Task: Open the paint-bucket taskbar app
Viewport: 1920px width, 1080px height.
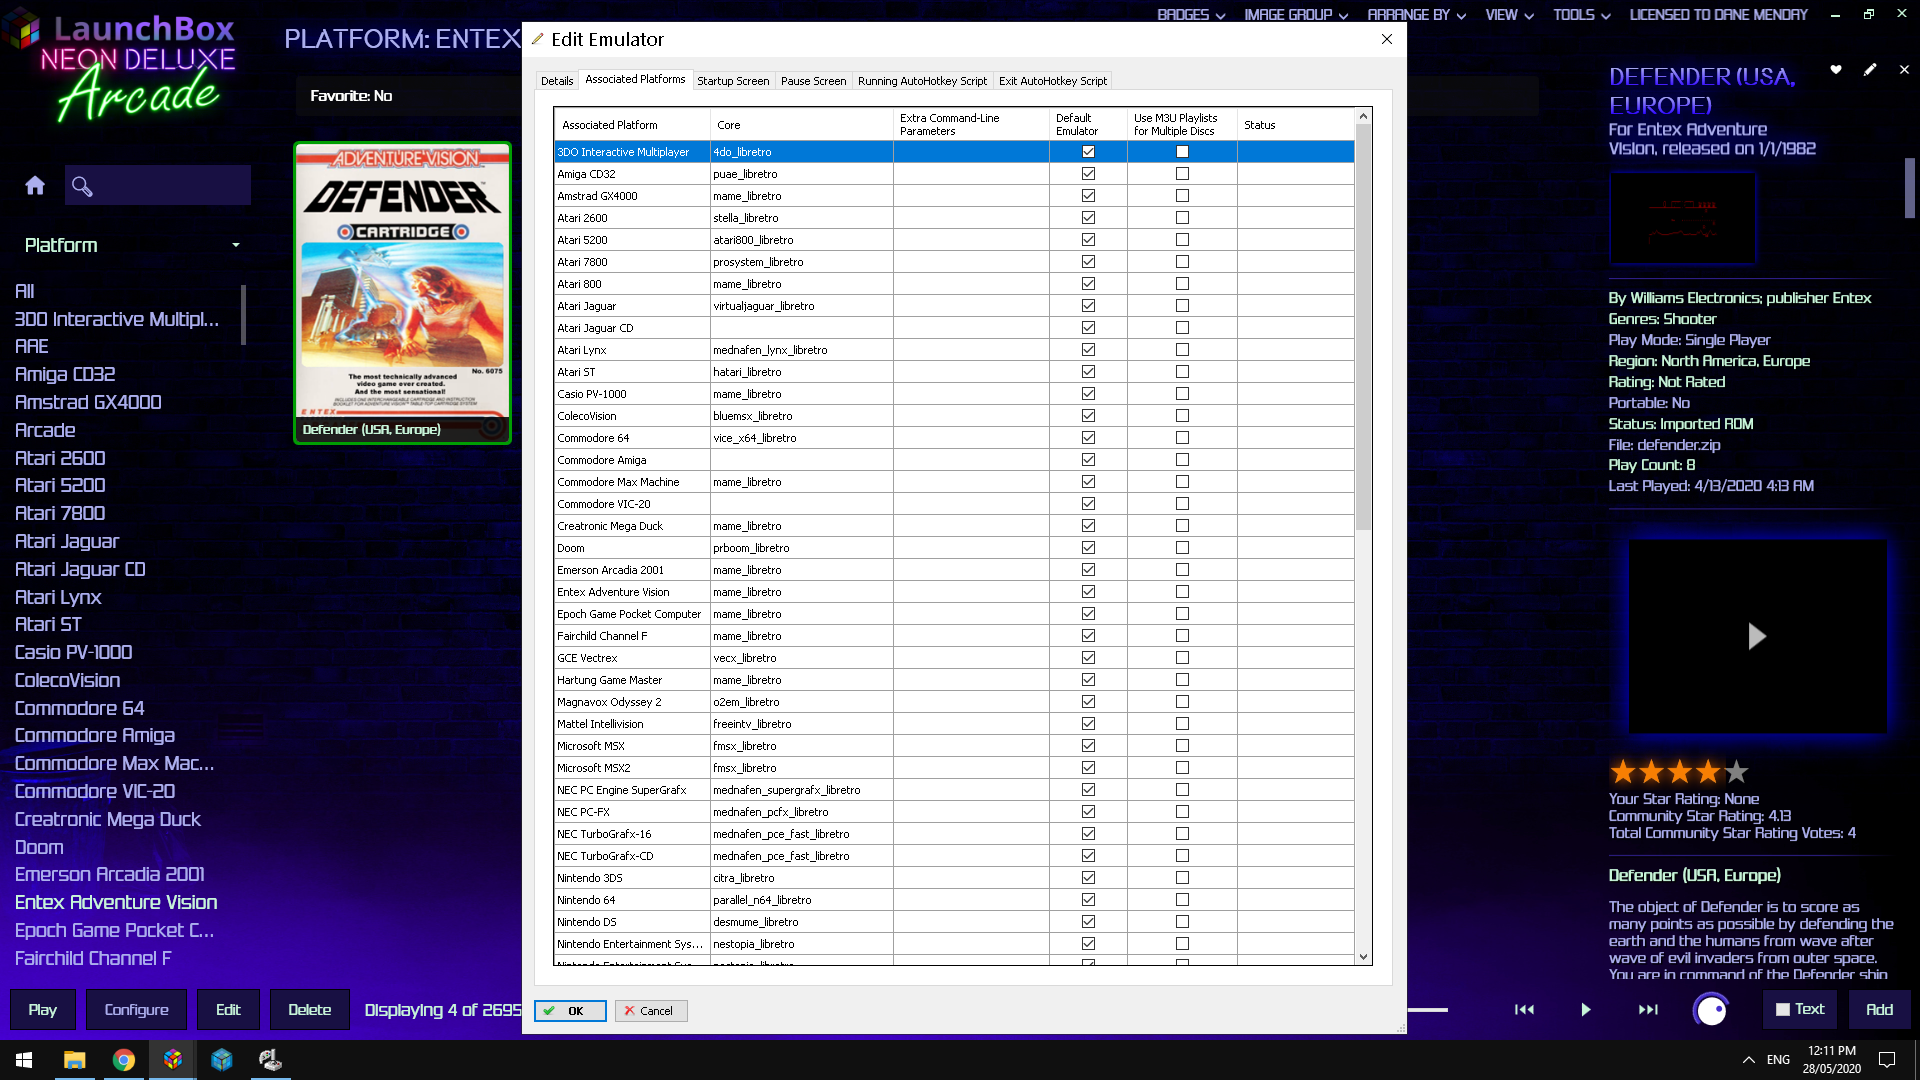Action: (x=270, y=1060)
